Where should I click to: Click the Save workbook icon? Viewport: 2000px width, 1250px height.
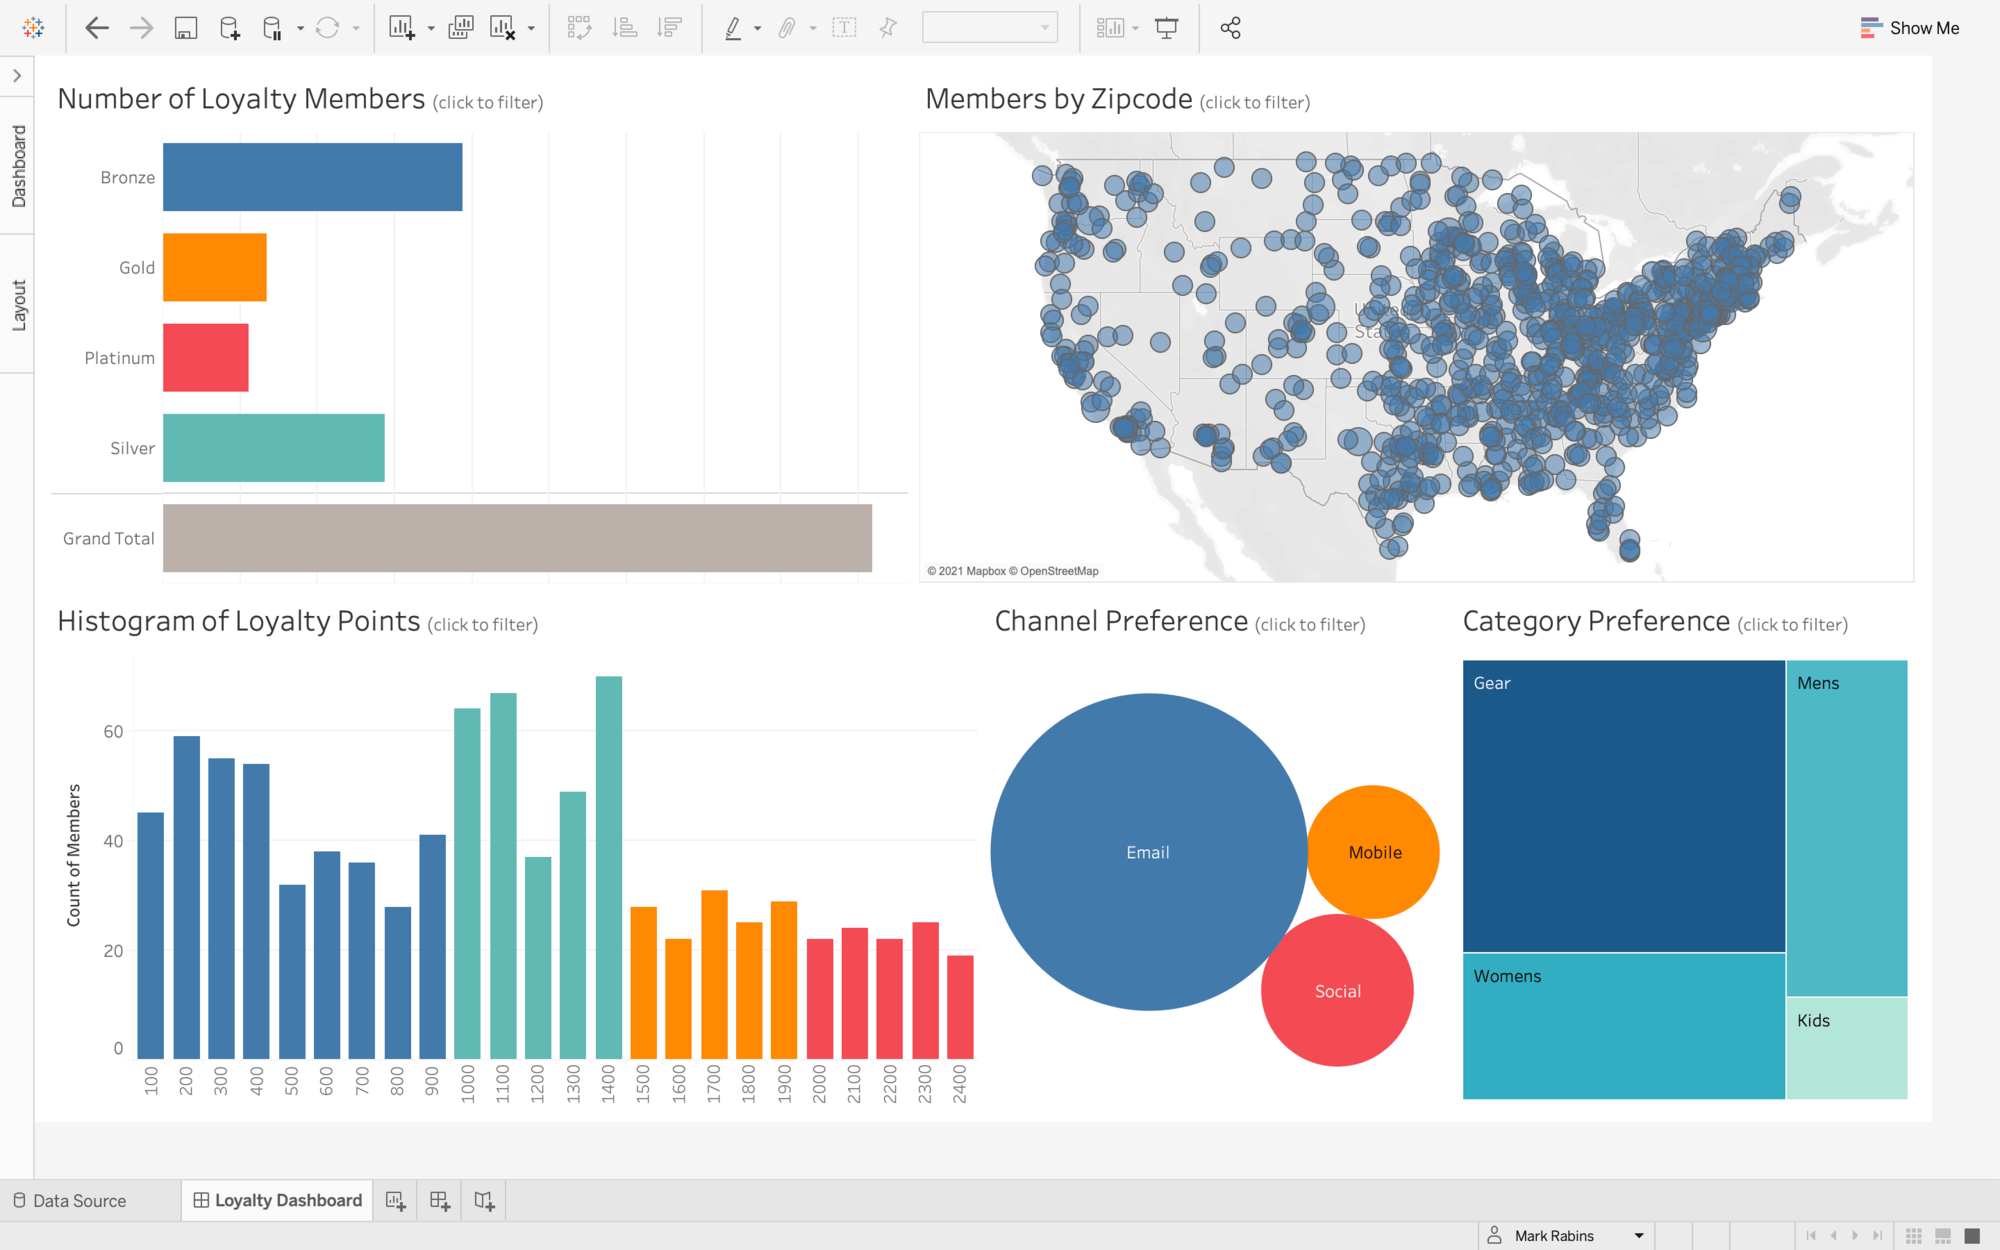pos(186,27)
